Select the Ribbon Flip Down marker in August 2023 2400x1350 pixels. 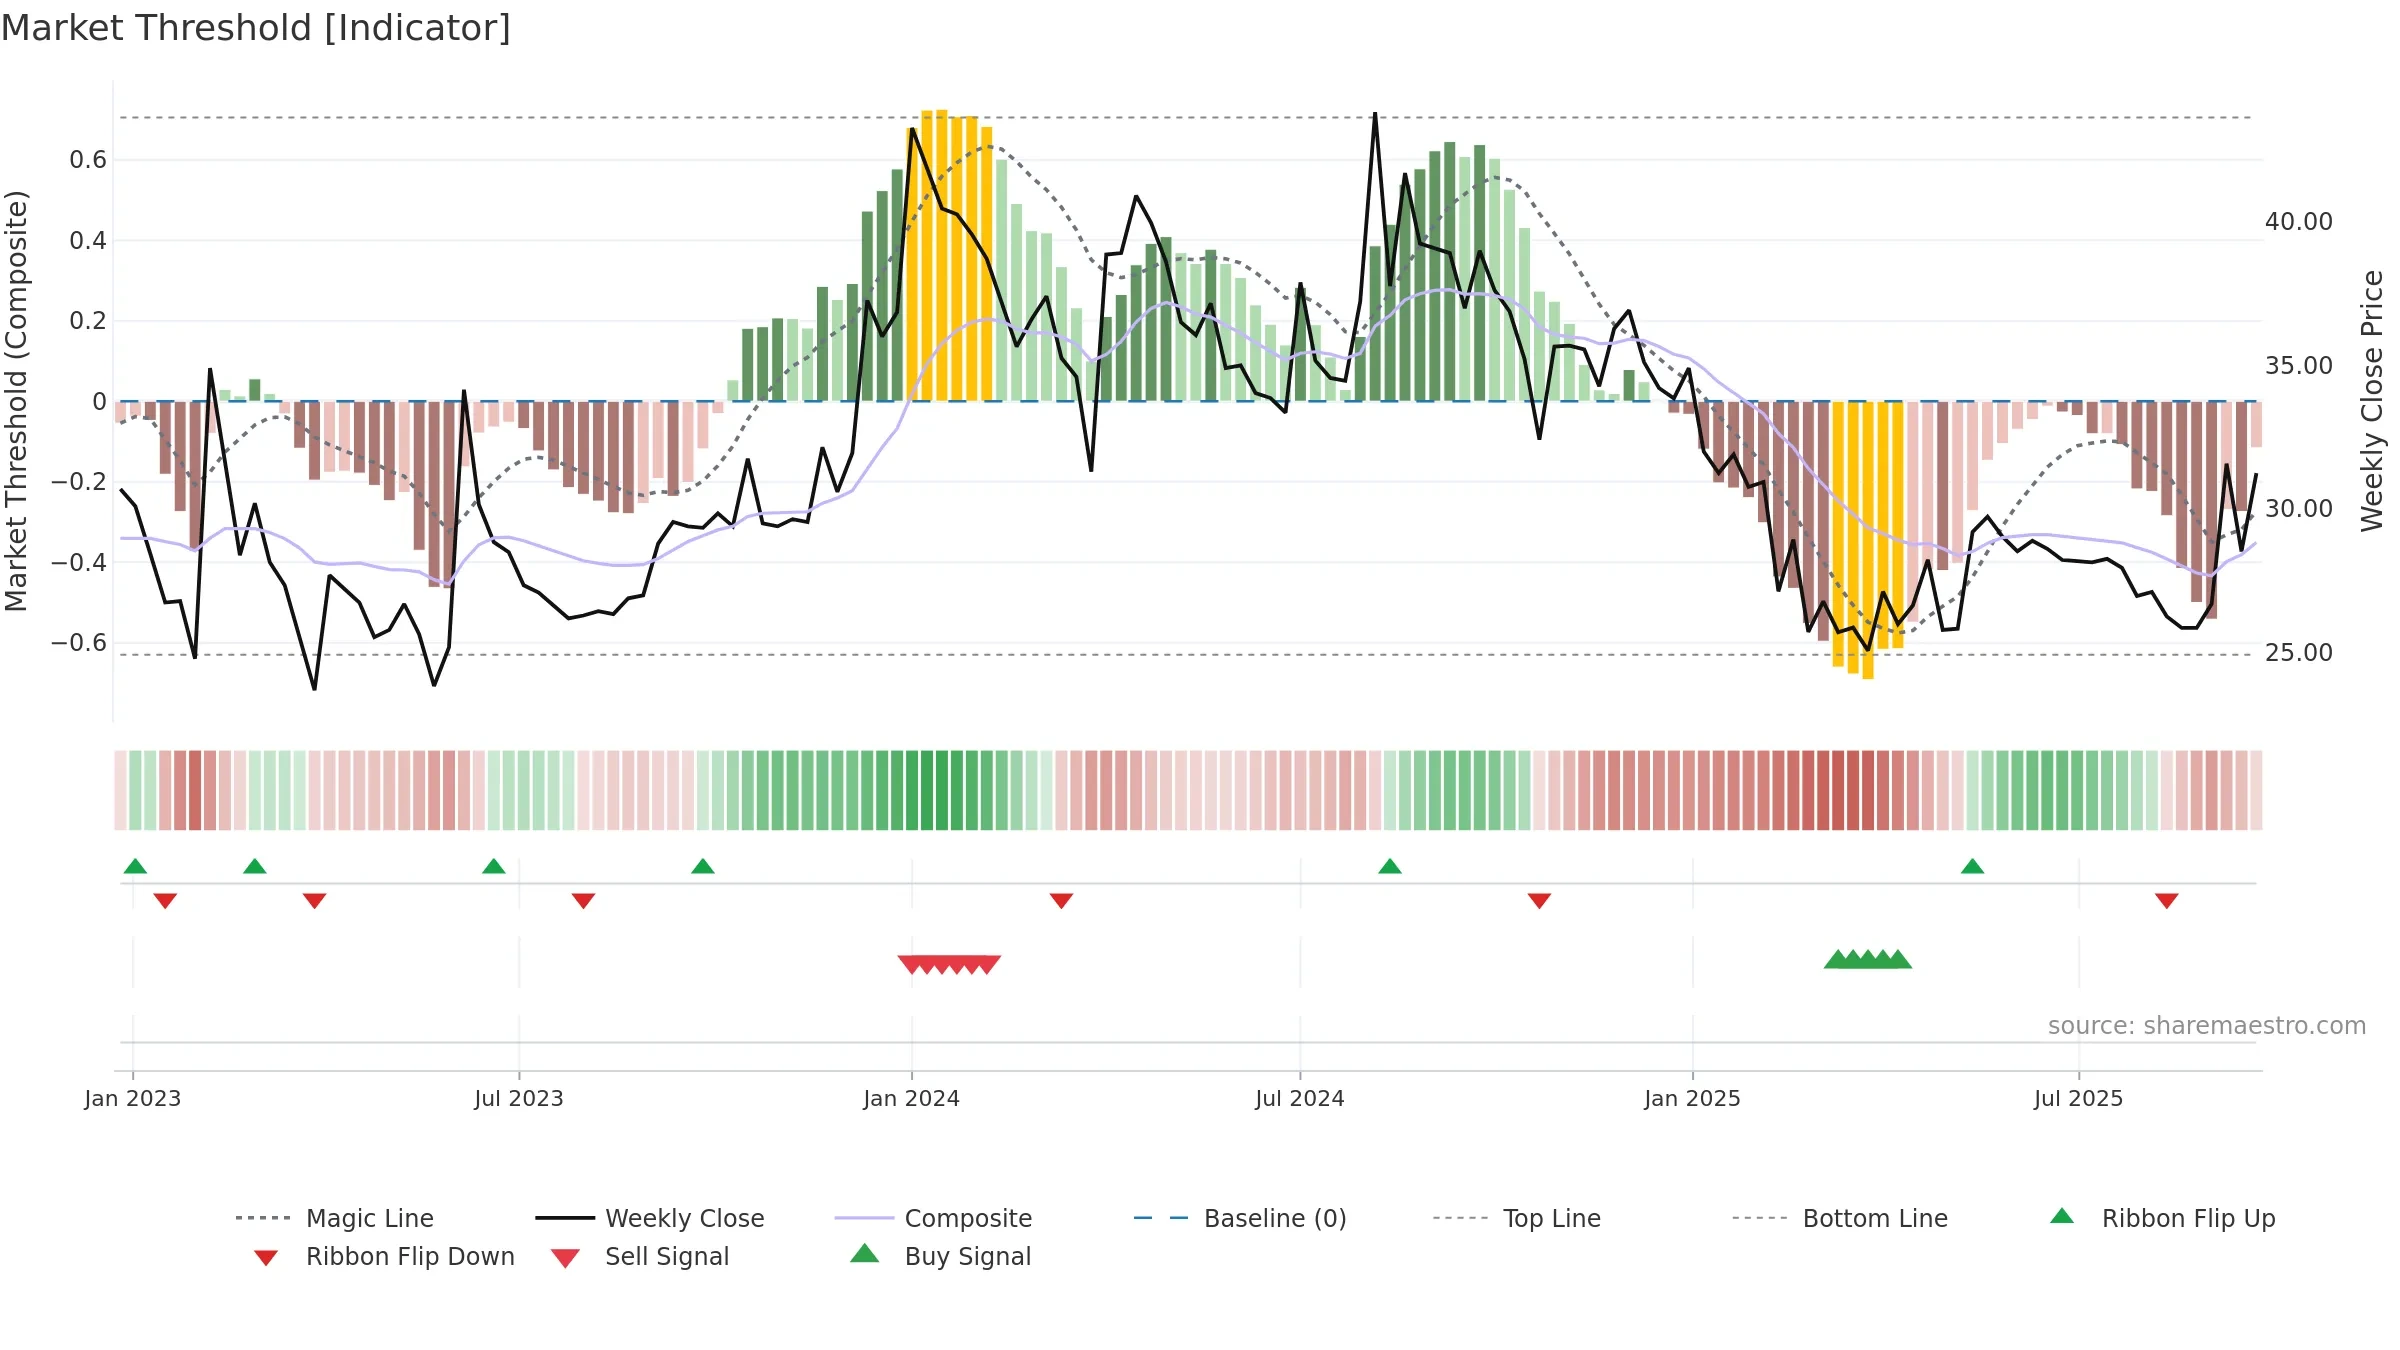point(583,901)
